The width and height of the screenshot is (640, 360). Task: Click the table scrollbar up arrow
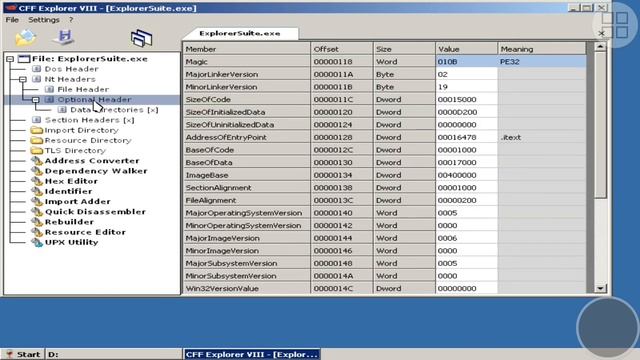pos(600,47)
